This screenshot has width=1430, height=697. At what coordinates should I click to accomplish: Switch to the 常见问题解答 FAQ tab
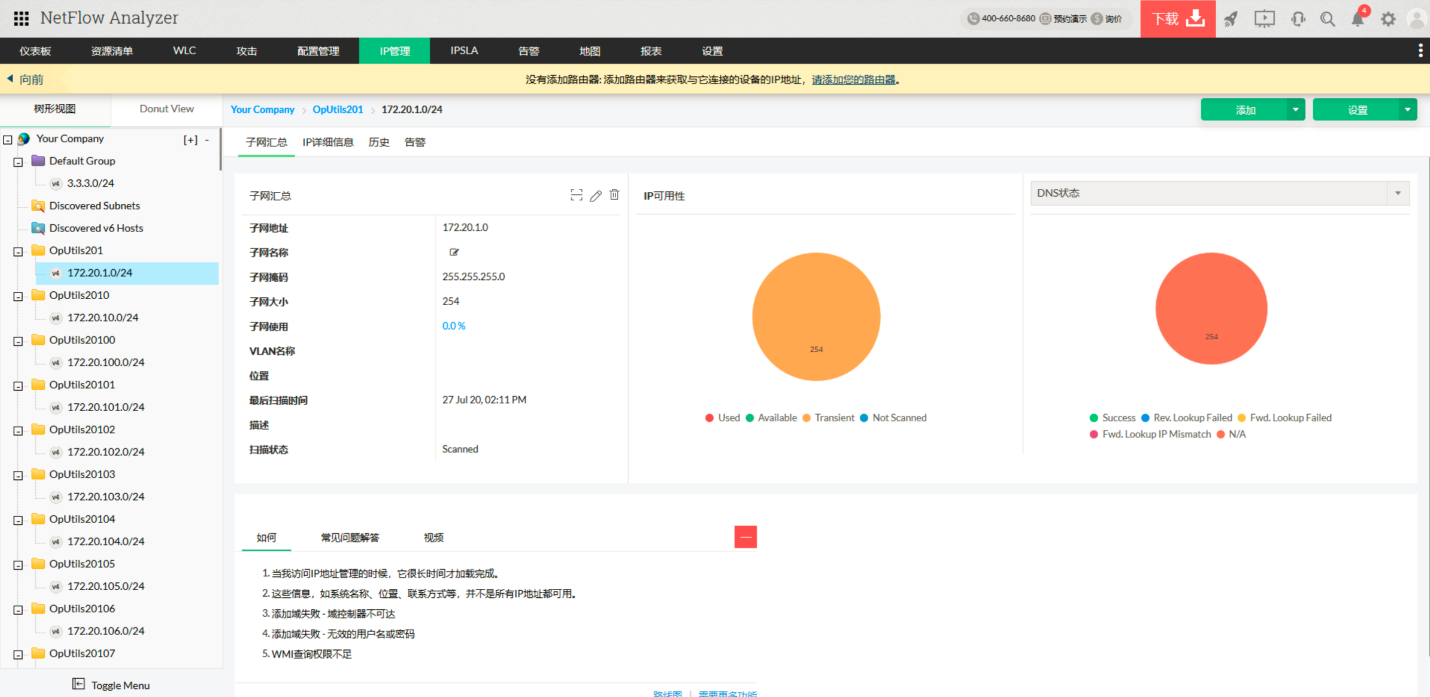pyautogui.click(x=350, y=537)
